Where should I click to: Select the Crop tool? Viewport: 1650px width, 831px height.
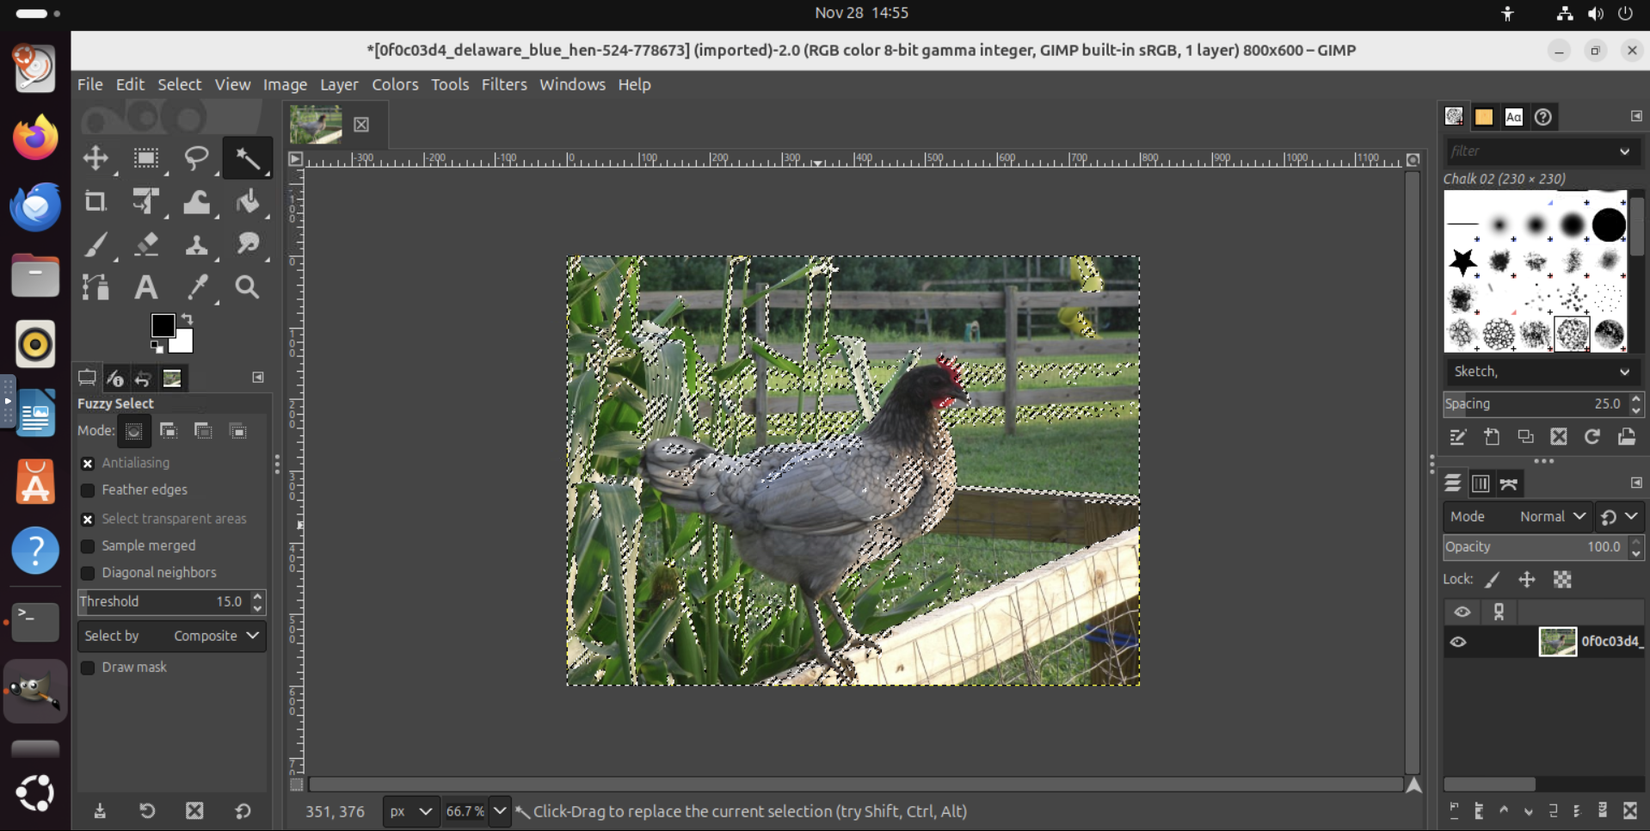pyautogui.click(x=96, y=202)
